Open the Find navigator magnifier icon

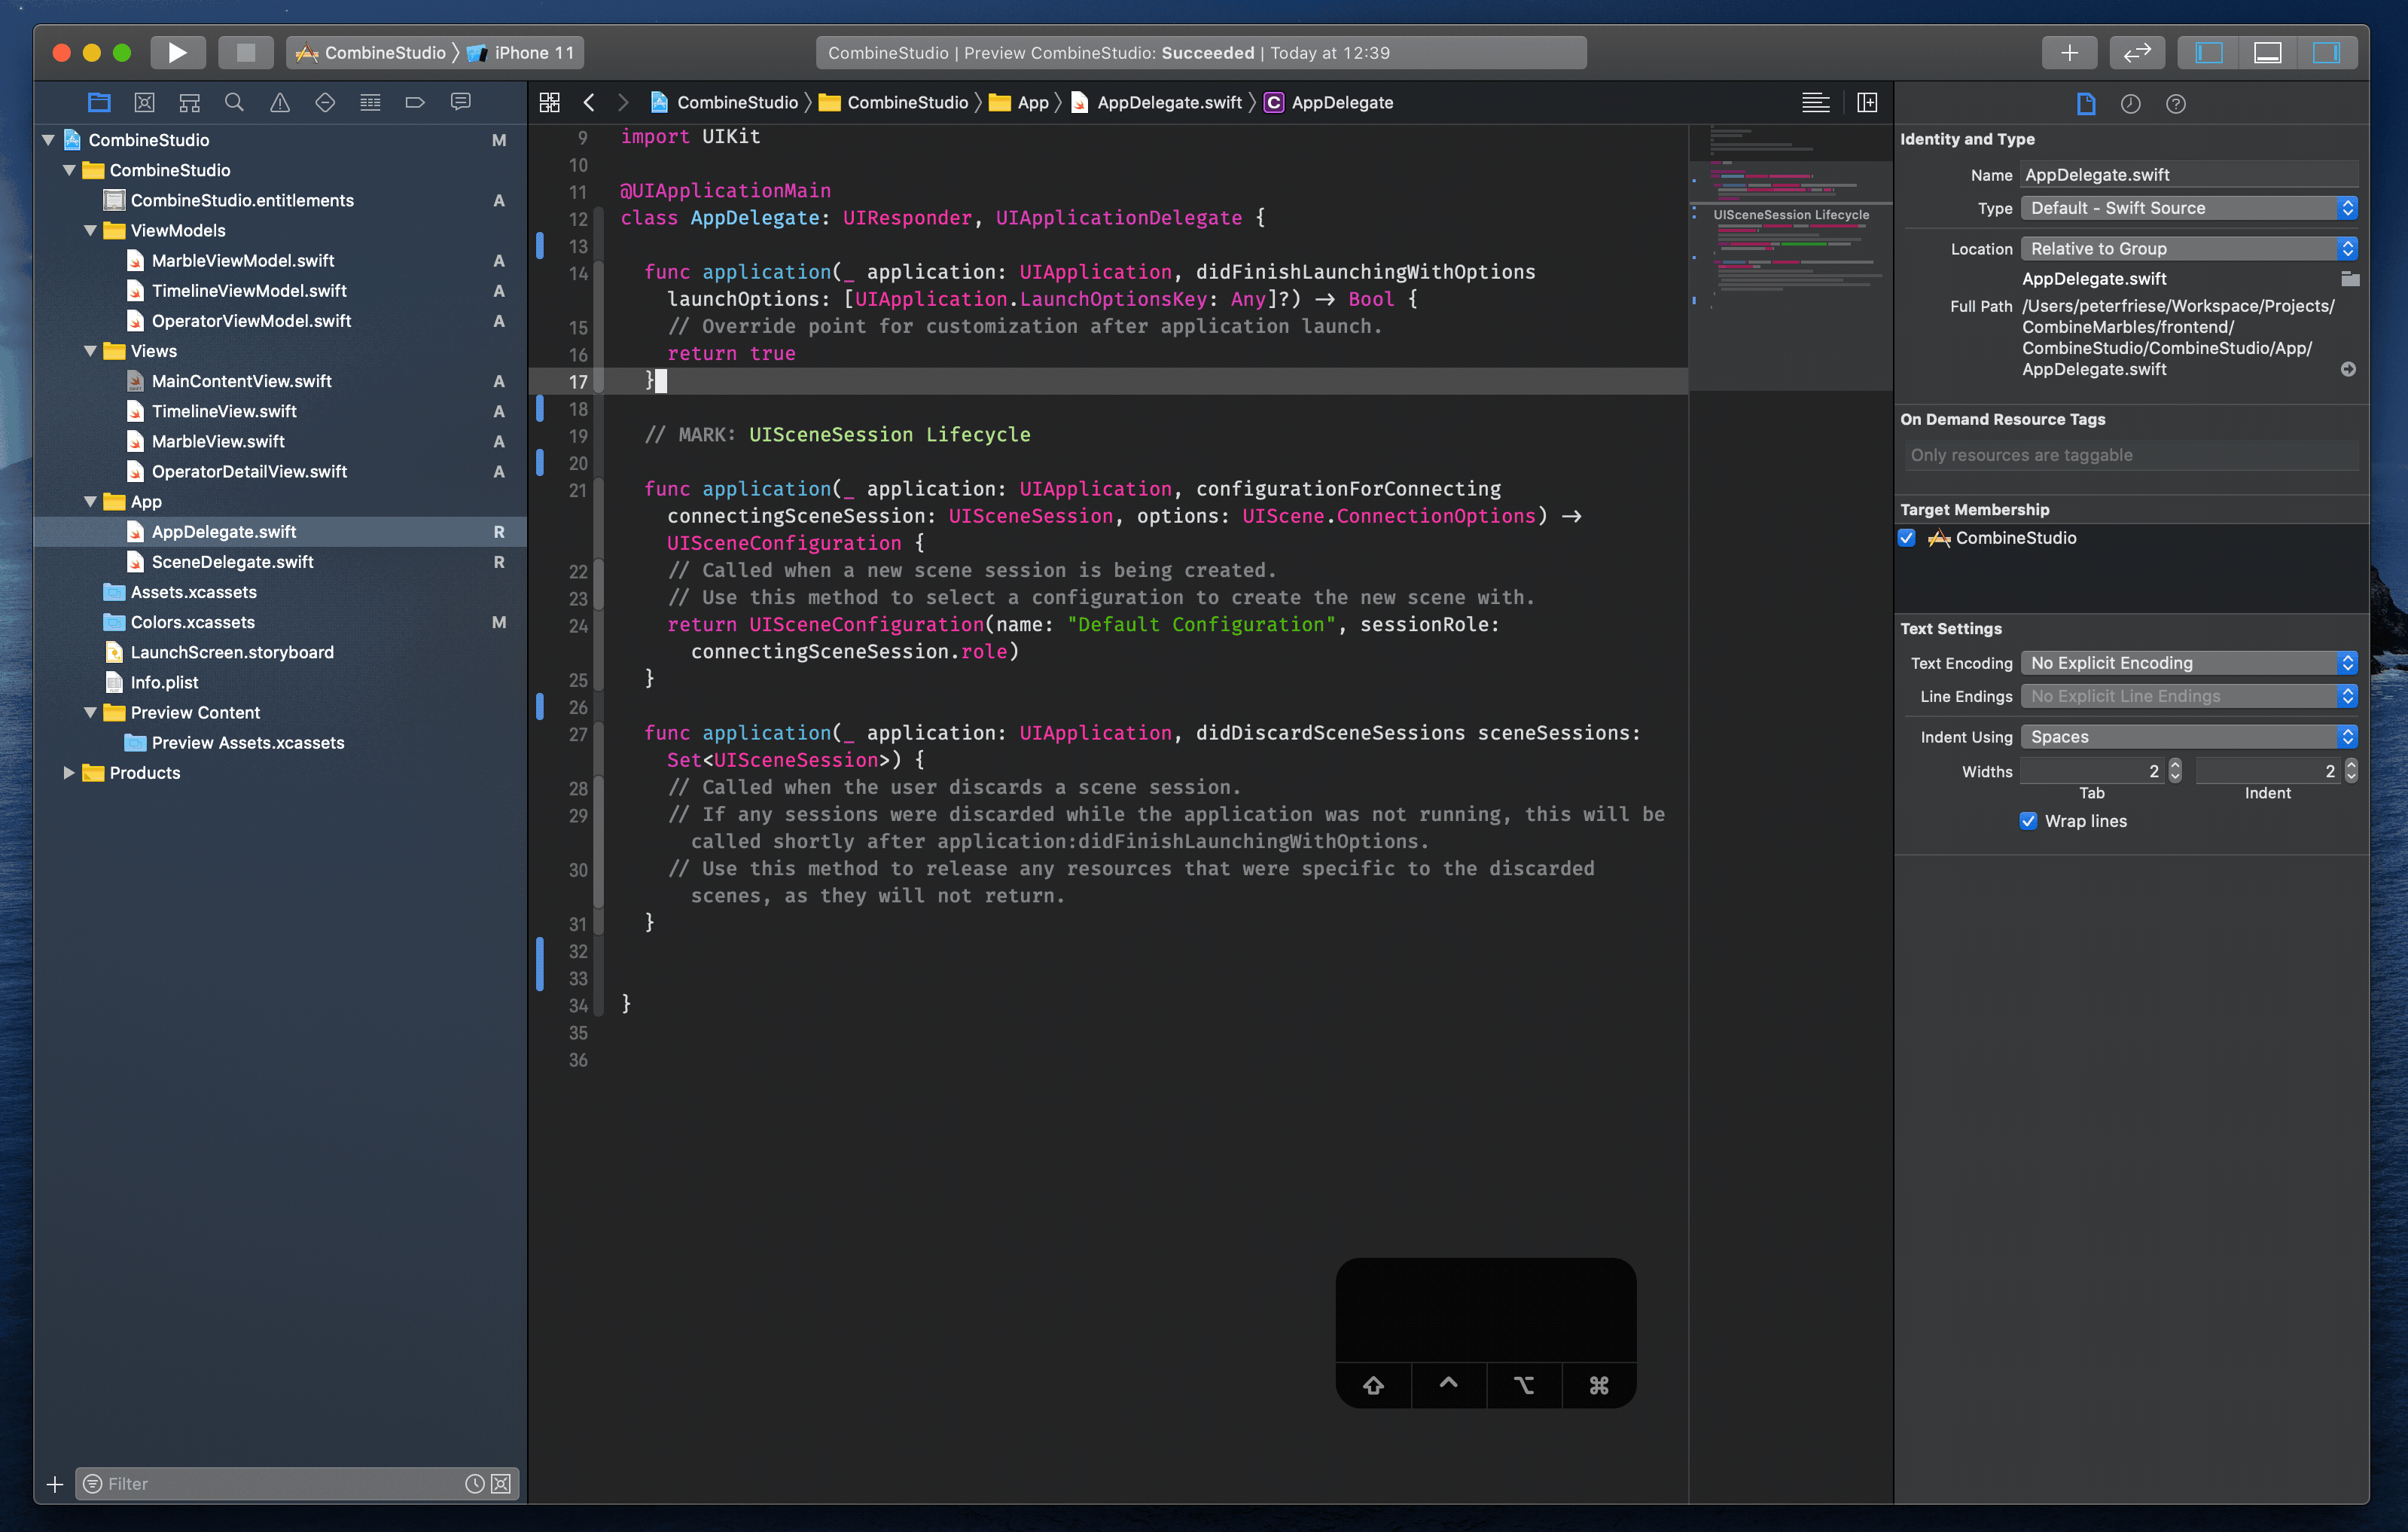point(234,102)
